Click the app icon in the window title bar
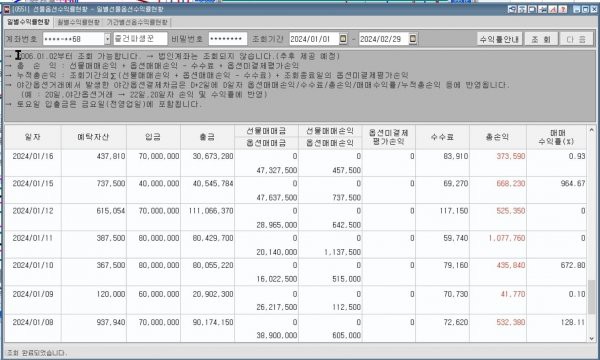 point(6,9)
